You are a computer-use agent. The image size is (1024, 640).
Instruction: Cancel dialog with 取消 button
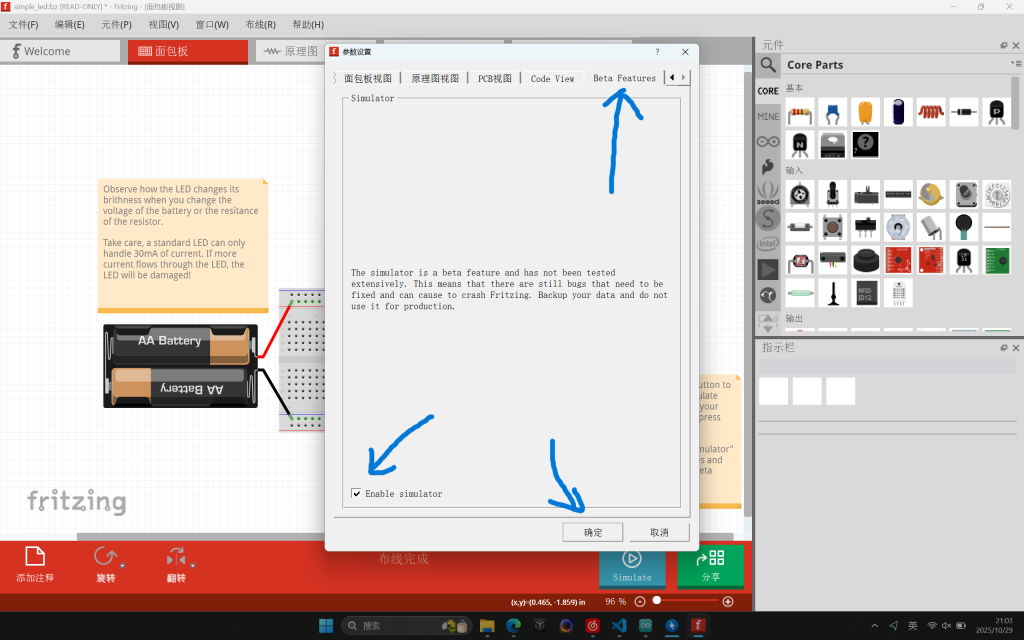click(659, 532)
